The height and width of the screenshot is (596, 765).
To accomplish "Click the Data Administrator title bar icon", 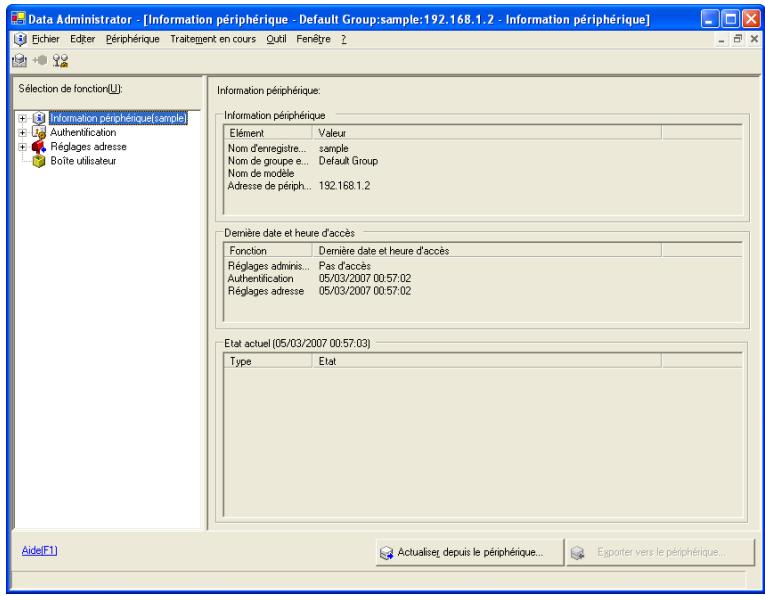I will pos(18,19).
